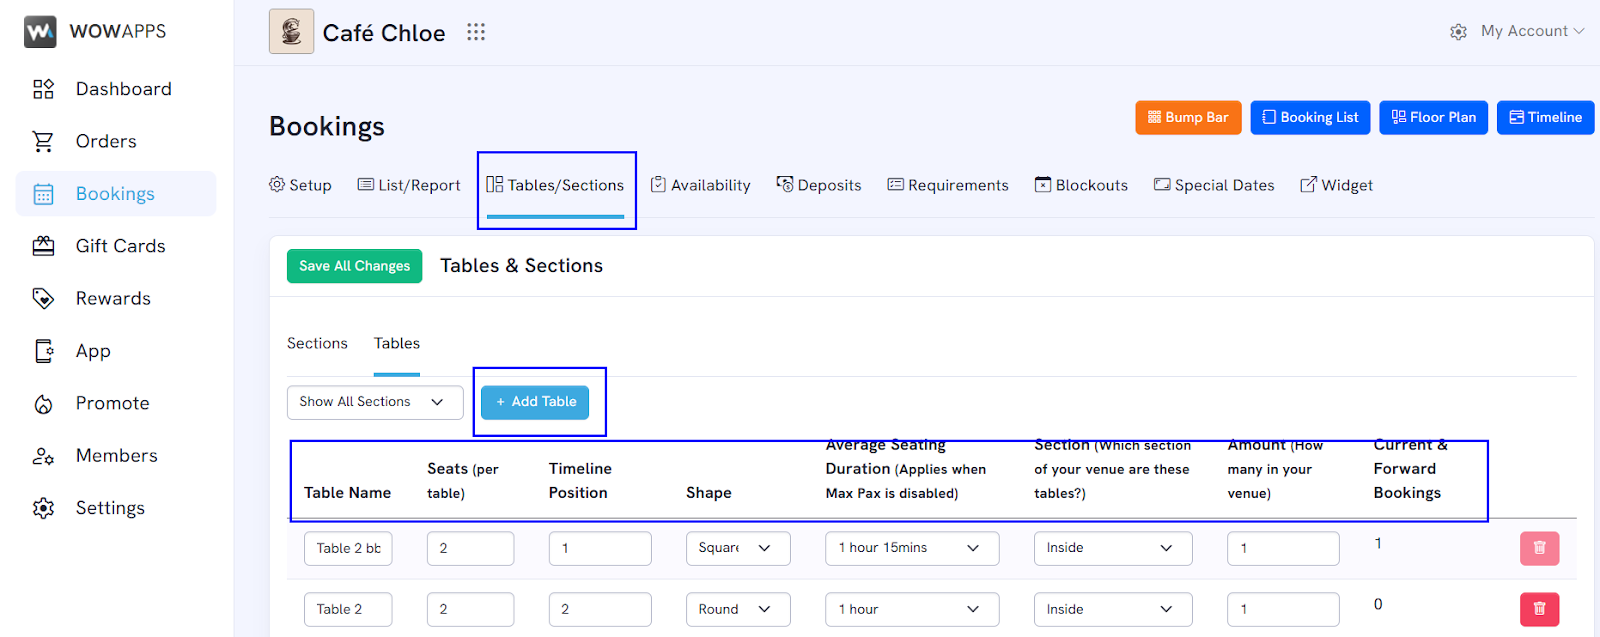Image resolution: width=1600 pixels, height=637 pixels.
Task: Go to Rewards in the sidebar
Action: click(113, 298)
